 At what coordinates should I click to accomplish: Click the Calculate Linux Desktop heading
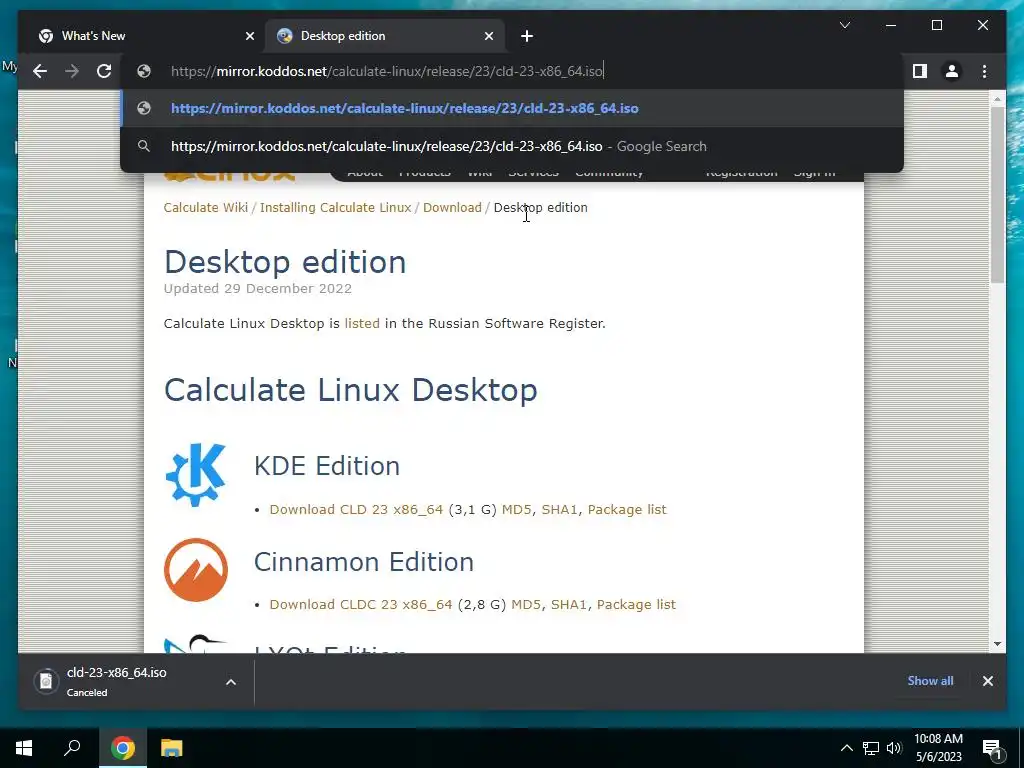coord(351,390)
